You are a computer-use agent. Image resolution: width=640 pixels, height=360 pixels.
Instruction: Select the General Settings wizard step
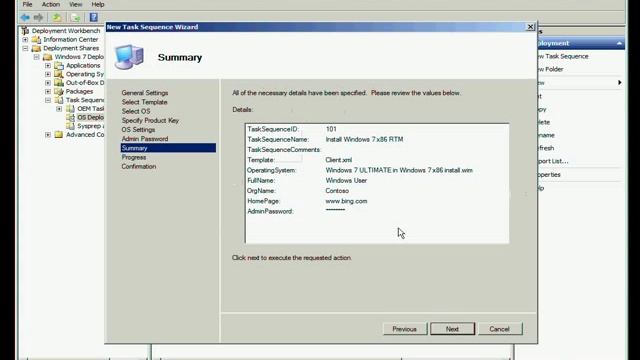(144, 93)
